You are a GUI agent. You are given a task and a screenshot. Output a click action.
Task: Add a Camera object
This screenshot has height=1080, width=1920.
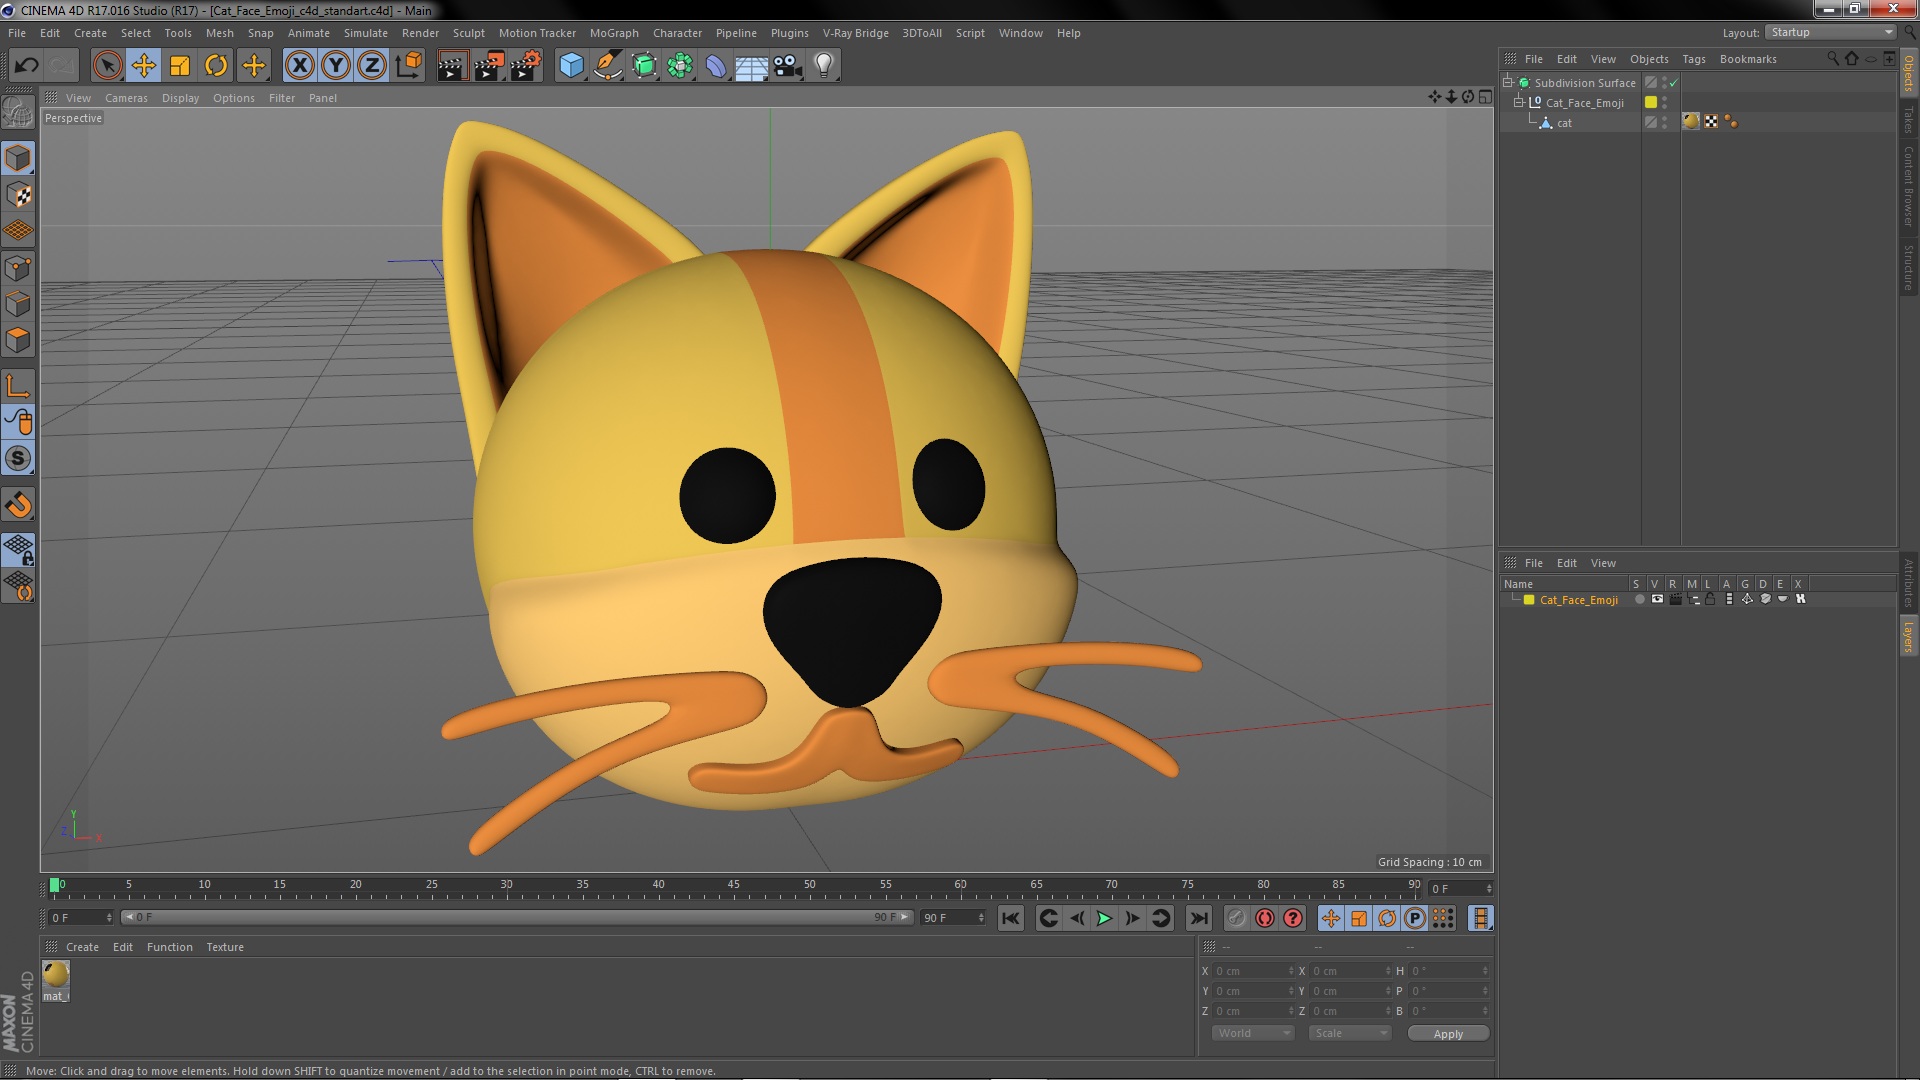click(x=788, y=66)
